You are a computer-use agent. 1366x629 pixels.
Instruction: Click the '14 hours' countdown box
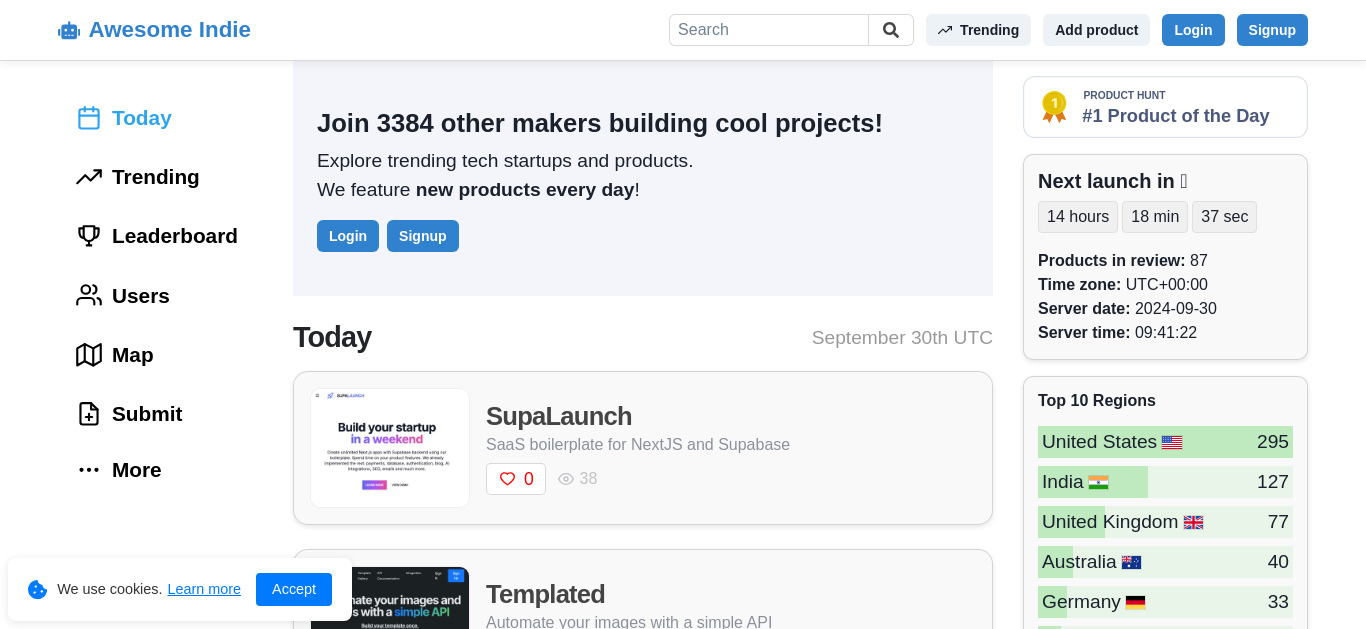tap(1078, 217)
